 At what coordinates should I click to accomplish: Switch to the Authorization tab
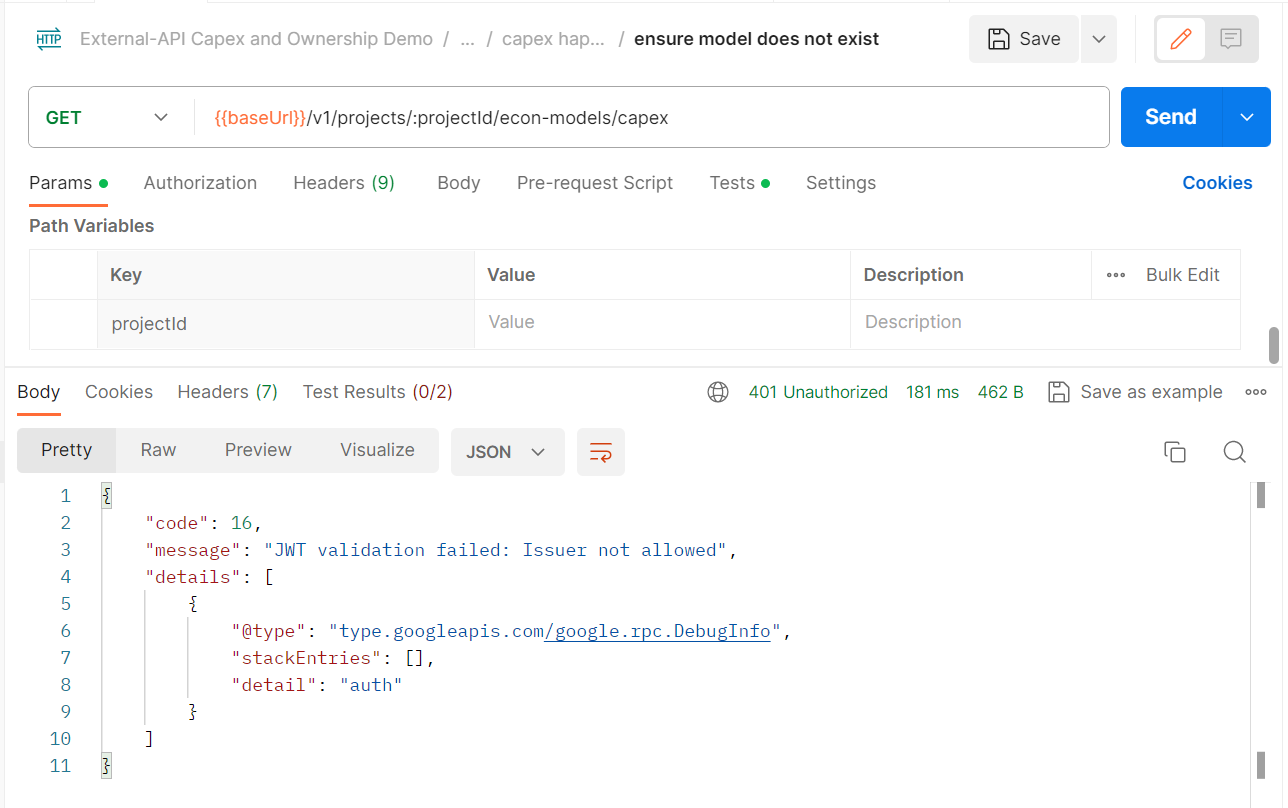tap(200, 183)
